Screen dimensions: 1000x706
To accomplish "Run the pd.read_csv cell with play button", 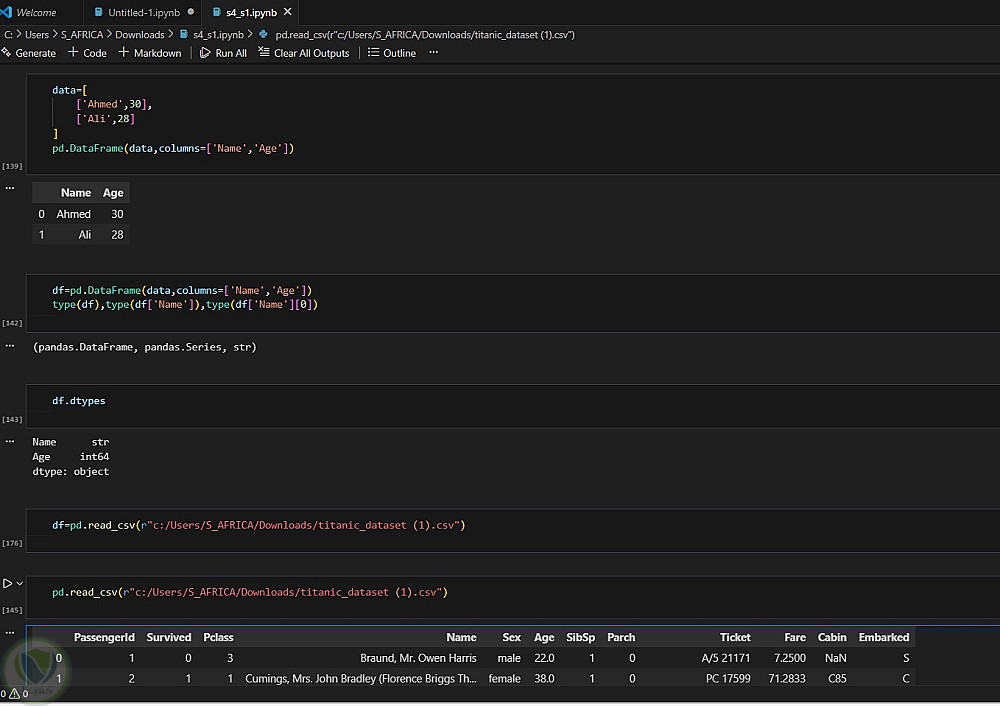I will click(x=8, y=583).
